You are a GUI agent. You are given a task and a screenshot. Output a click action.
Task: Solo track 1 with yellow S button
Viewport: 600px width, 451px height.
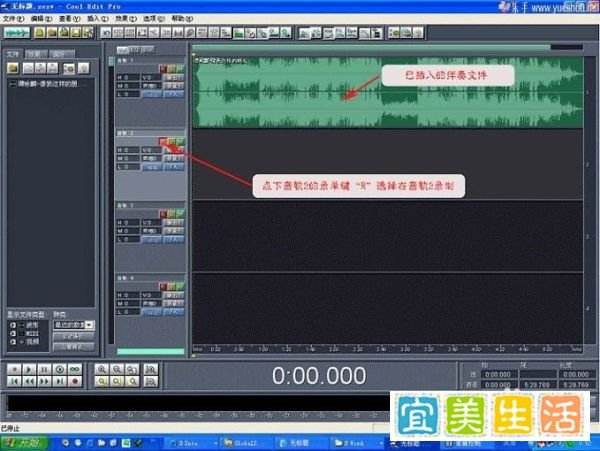171,69
